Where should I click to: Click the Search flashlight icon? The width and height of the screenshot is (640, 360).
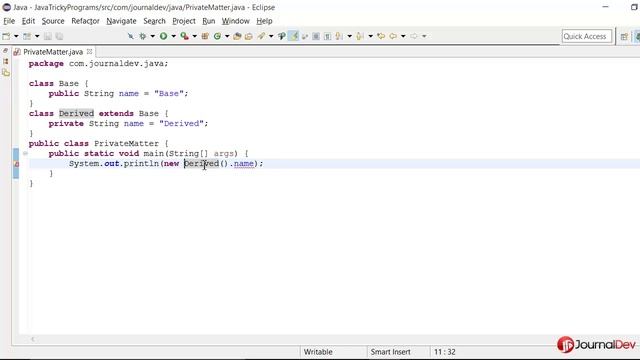point(261,36)
